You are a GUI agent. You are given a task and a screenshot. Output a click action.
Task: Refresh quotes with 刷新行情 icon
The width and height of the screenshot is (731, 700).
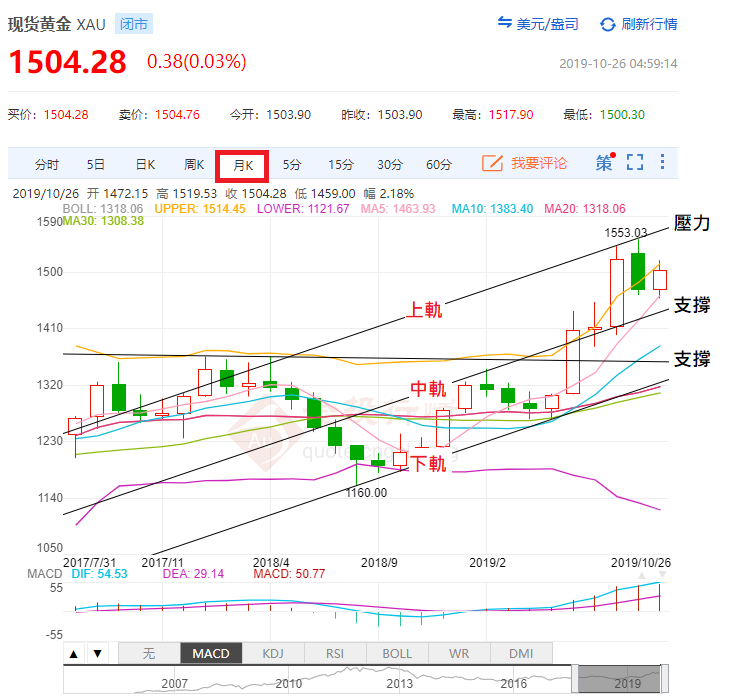click(608, 24)
